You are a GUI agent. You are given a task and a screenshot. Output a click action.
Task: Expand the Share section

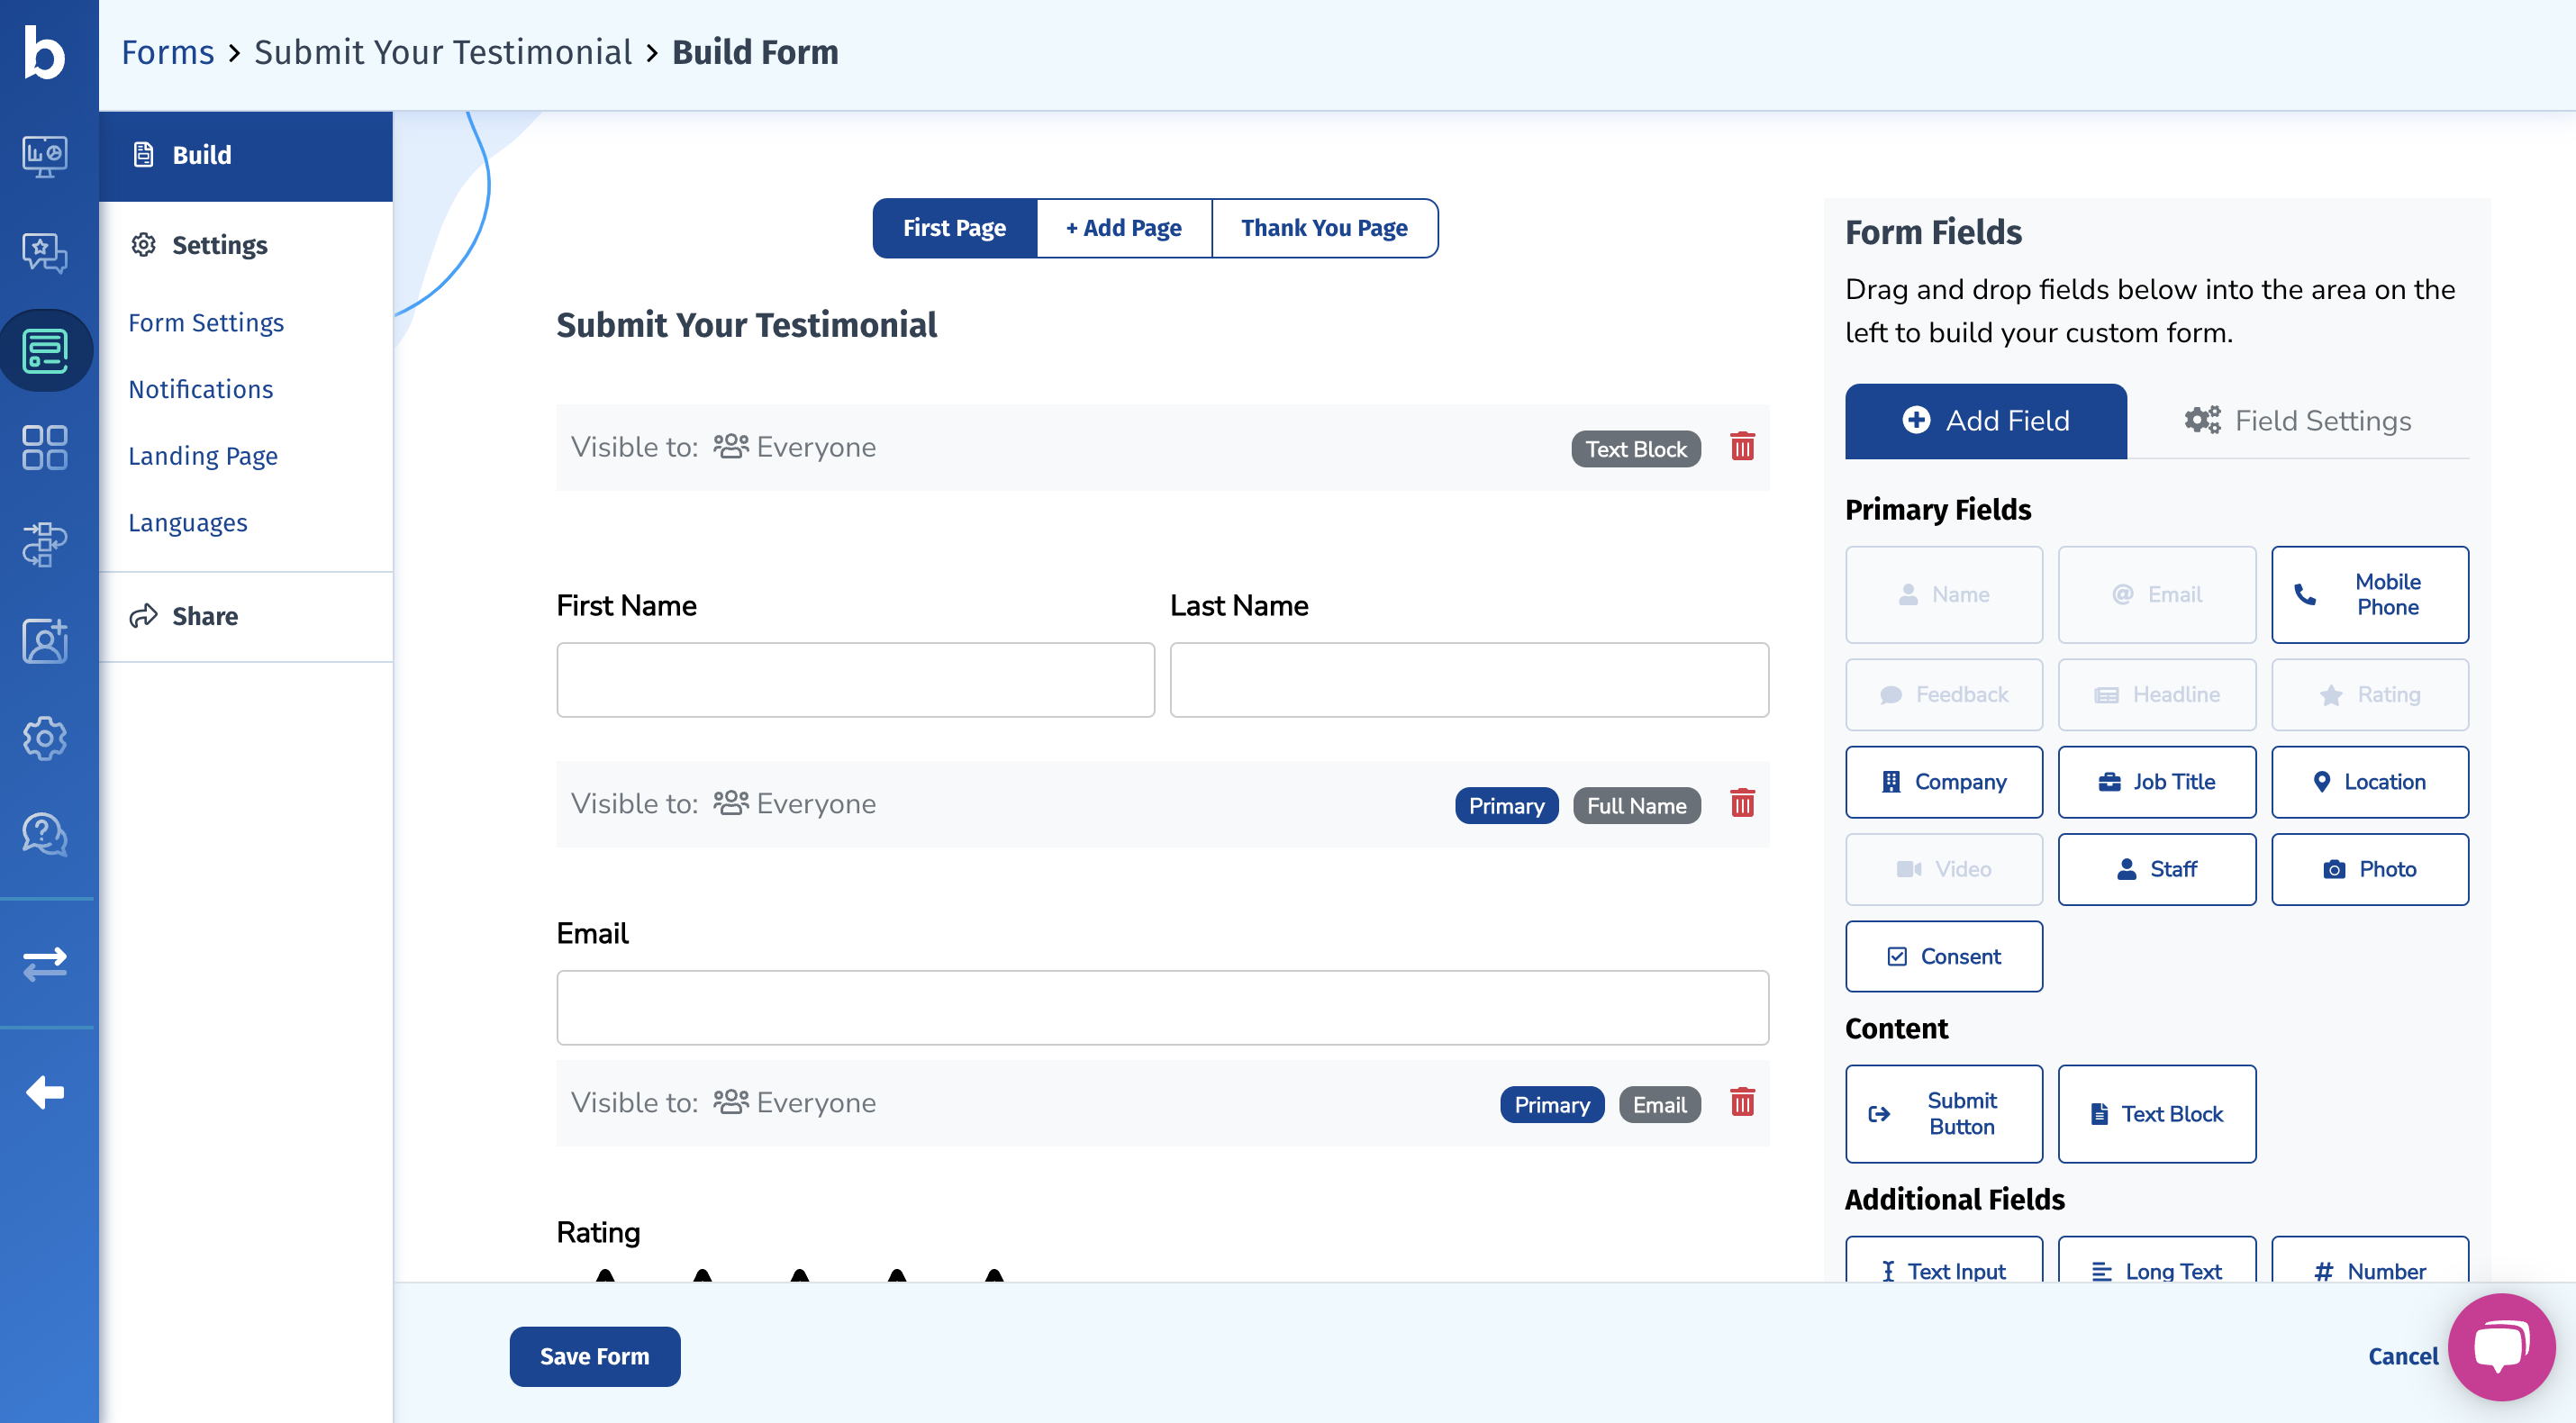click(204, 616)
